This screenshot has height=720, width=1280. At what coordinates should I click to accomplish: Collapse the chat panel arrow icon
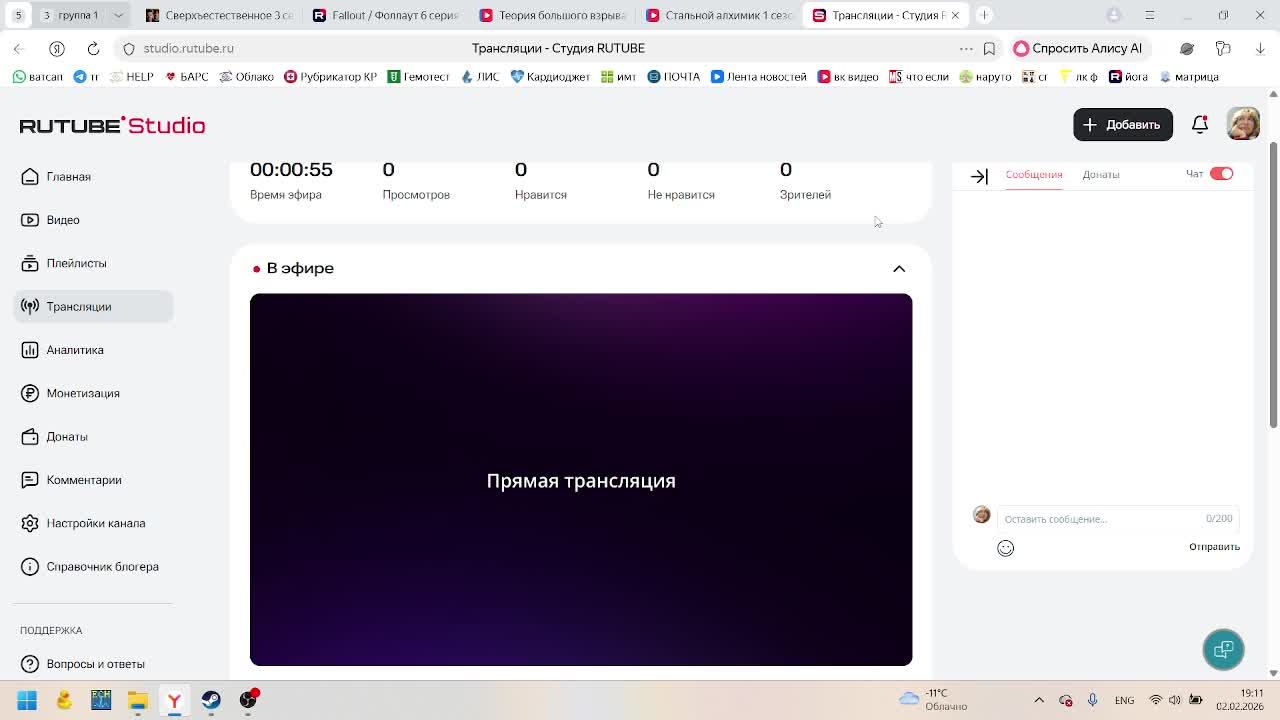click(x=979, y=176)
